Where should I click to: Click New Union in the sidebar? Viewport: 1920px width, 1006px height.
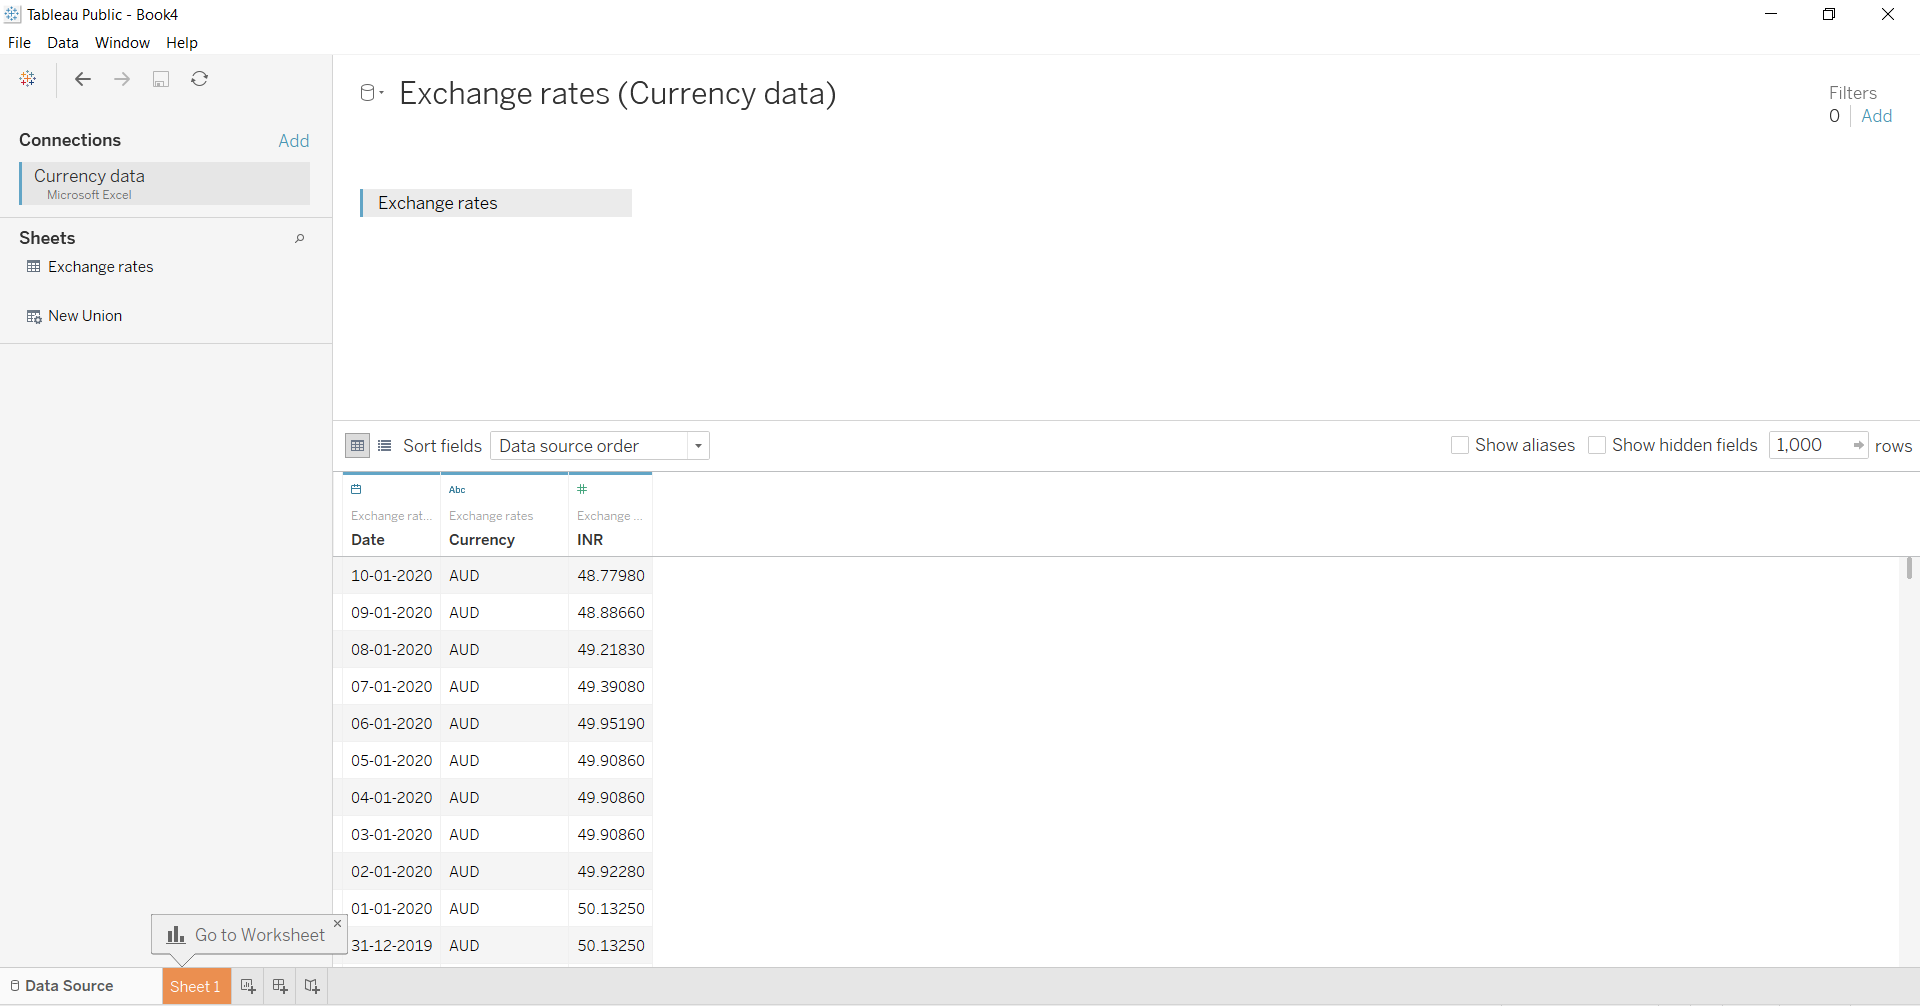pyautogui.click(x=85, y=316)
